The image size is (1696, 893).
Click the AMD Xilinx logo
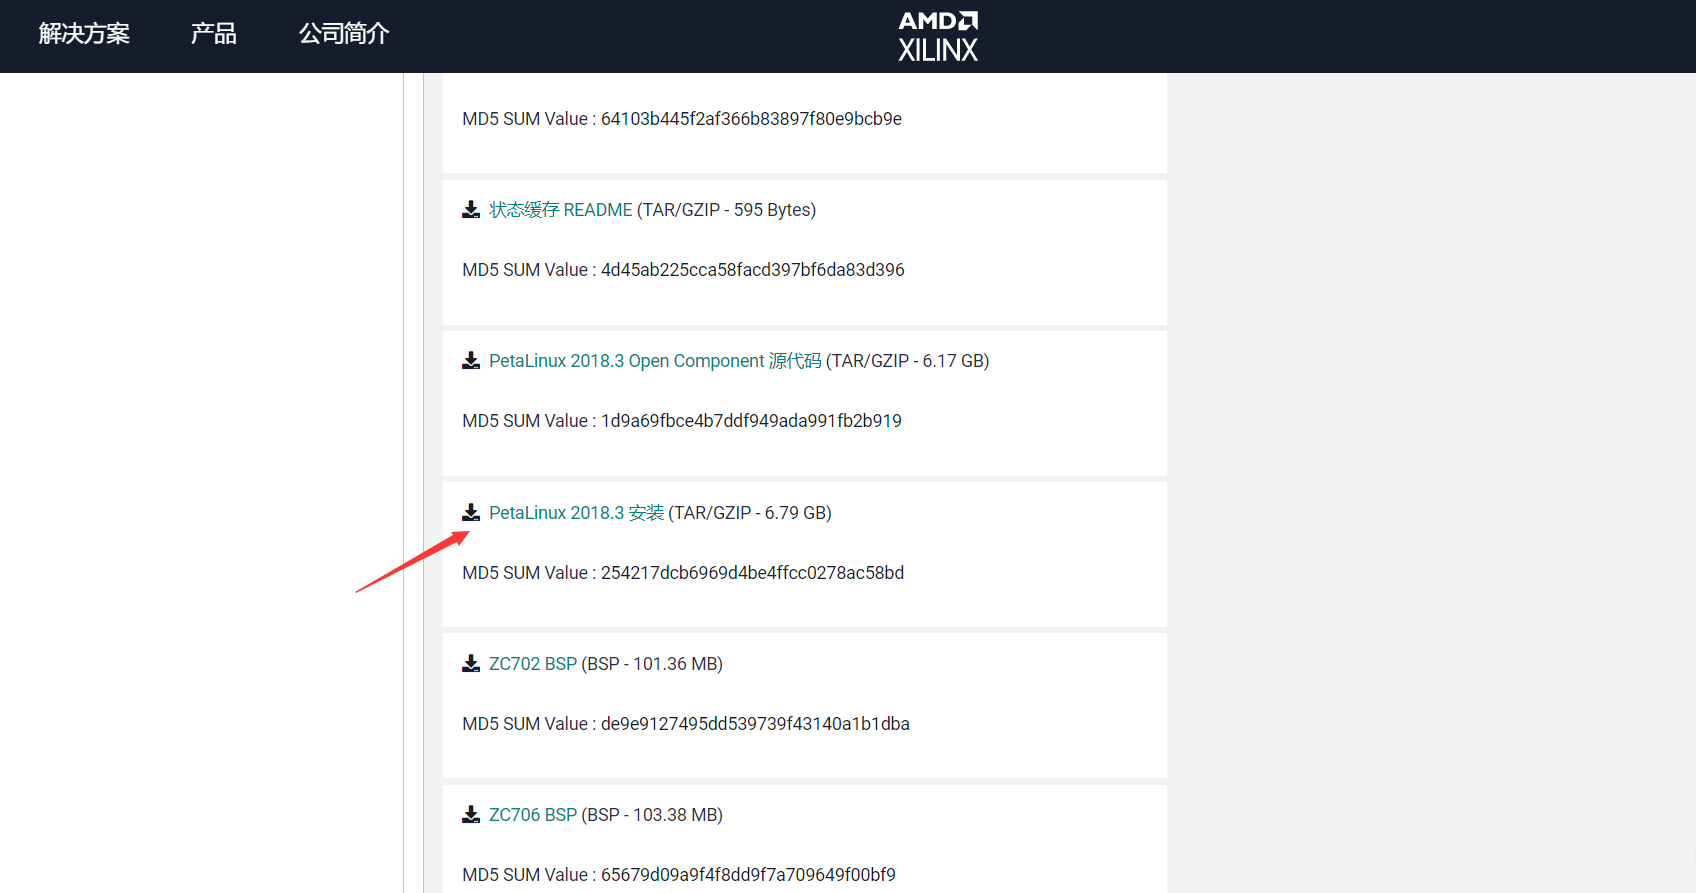click(938, 37)
